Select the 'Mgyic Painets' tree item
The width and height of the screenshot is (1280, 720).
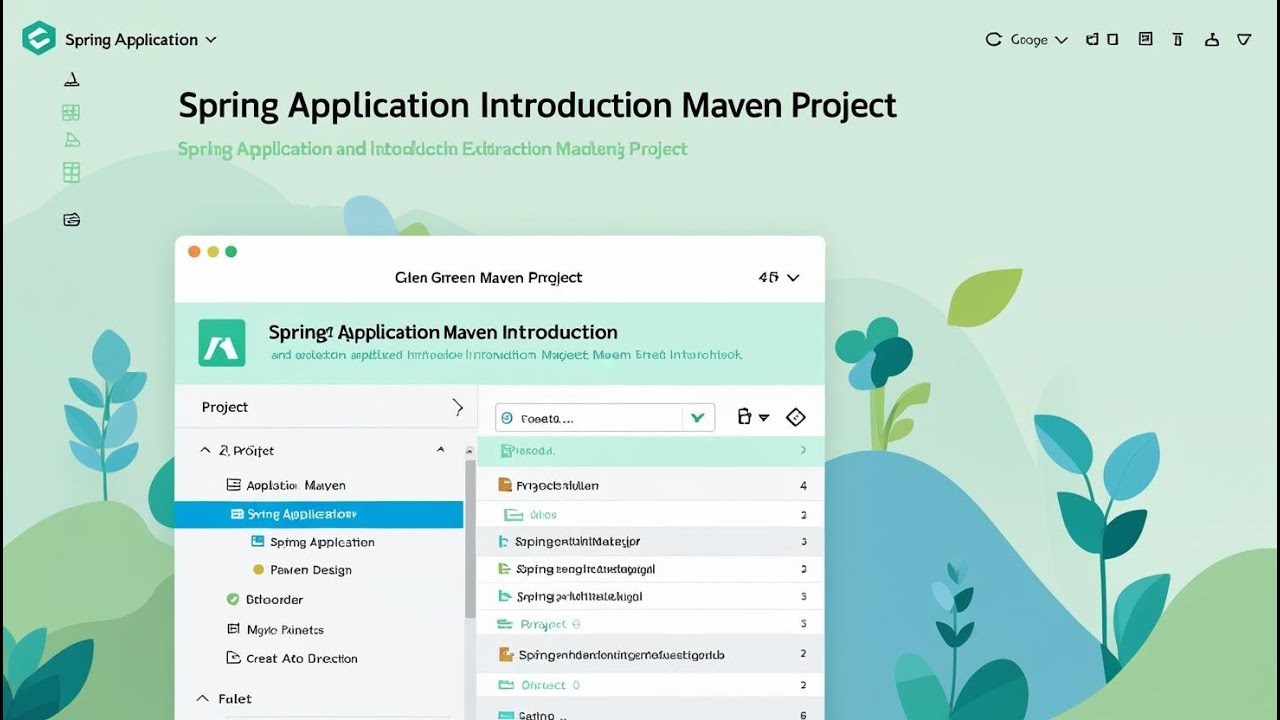pos(275,630)
